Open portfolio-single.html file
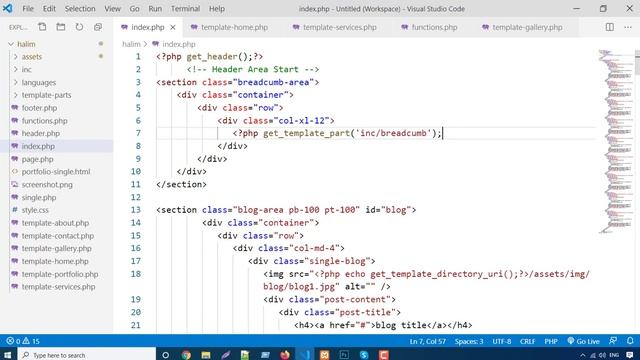This screenshot has width=640, height=360. pos(56,172)
